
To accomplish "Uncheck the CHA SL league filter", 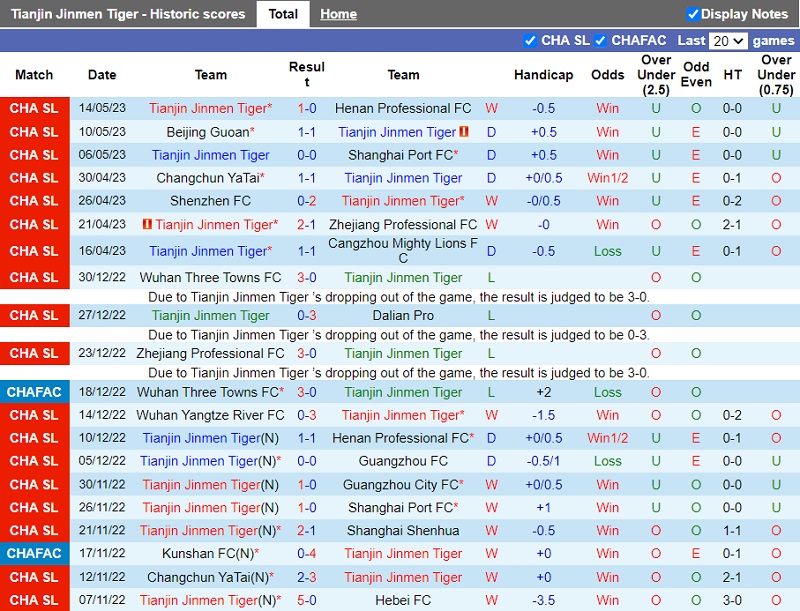I will pos(530,41).
